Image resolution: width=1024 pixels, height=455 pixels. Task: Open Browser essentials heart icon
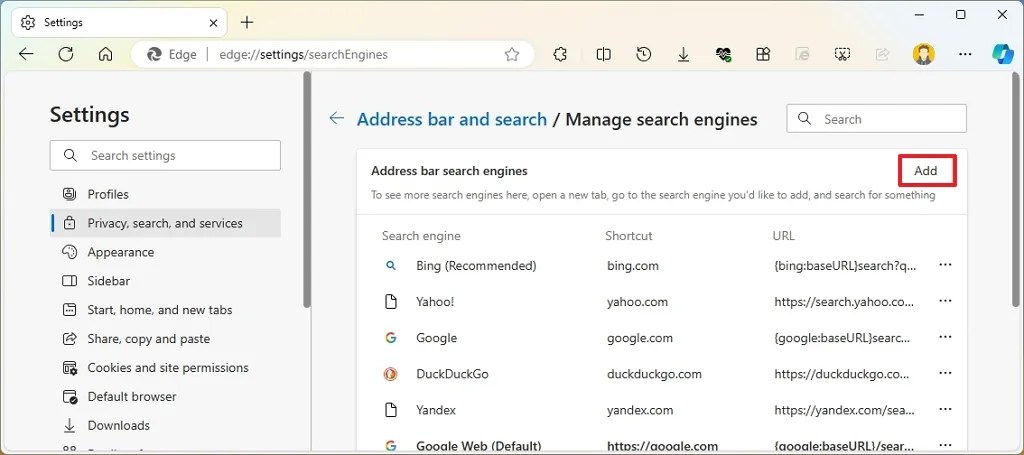click(723, 55)
